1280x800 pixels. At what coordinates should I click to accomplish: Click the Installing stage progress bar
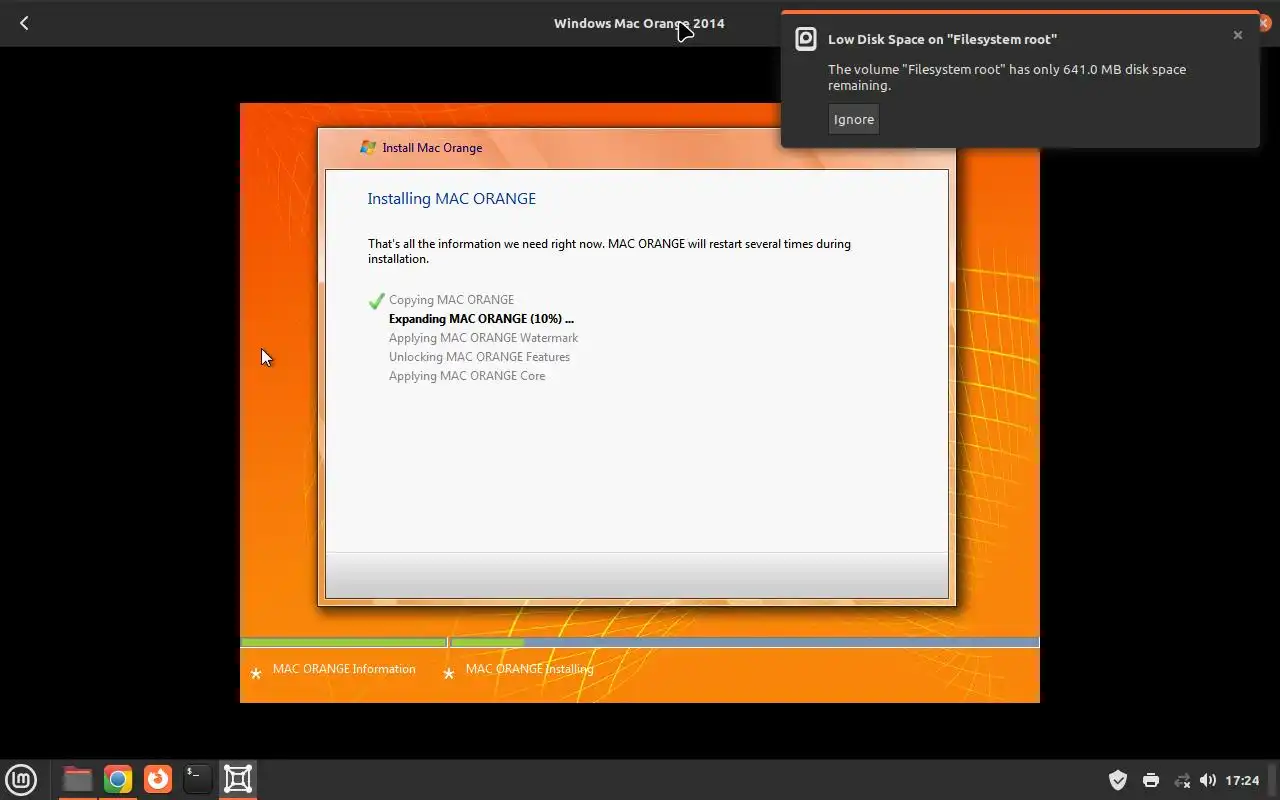point(744,642)
